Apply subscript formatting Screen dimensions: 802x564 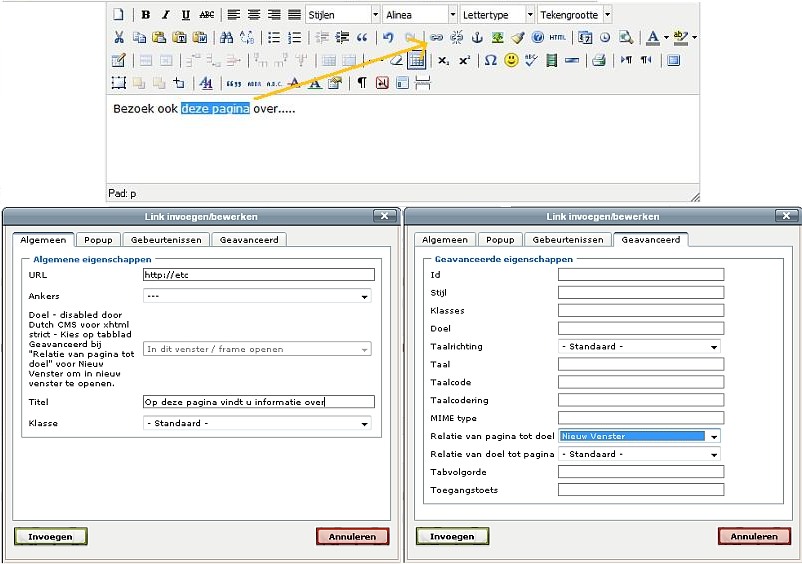tap(443, 60)
